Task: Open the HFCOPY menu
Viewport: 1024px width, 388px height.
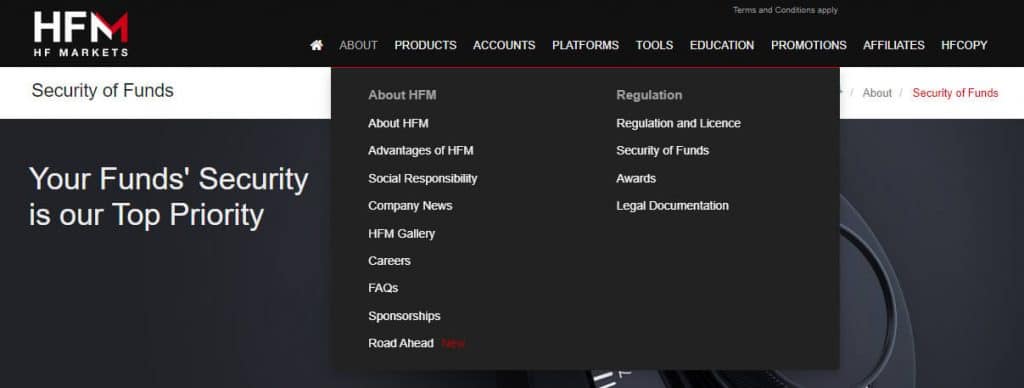Action: pyautogui.click(x=964, y=45)
